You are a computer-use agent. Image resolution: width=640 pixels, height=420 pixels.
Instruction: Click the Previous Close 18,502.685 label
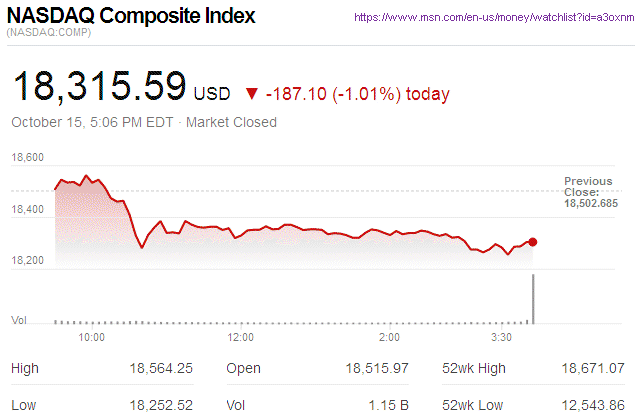(x=590, y=192)
